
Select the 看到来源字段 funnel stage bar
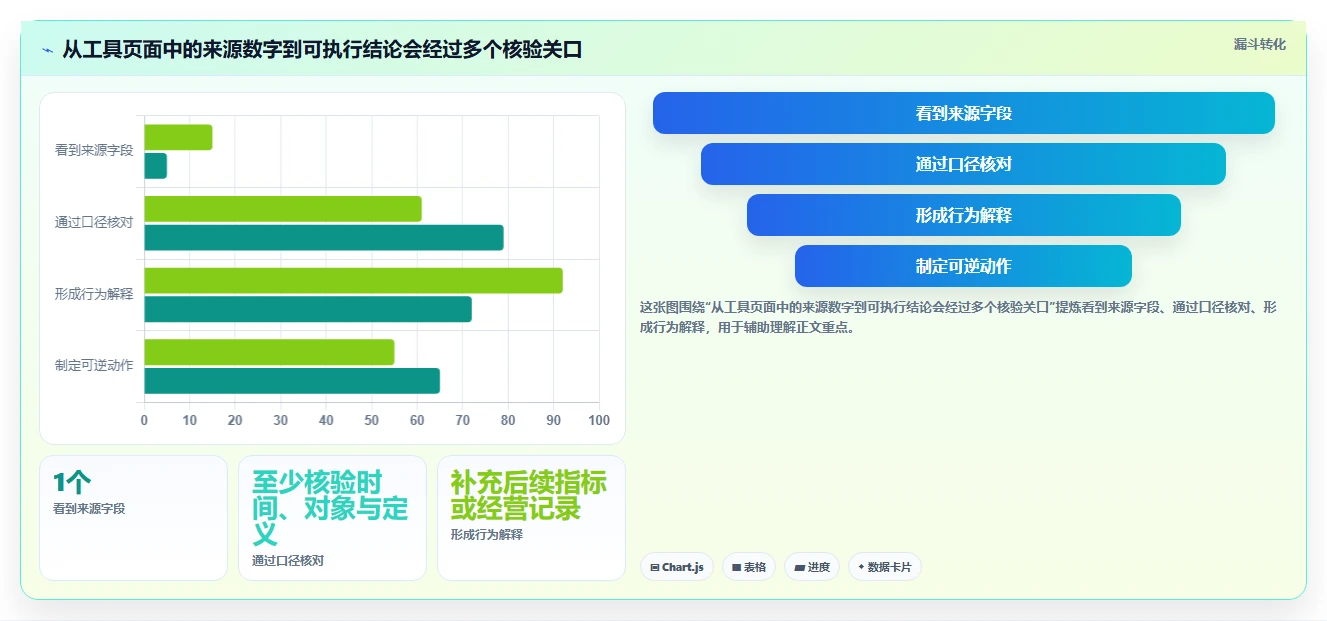(964, 113)
